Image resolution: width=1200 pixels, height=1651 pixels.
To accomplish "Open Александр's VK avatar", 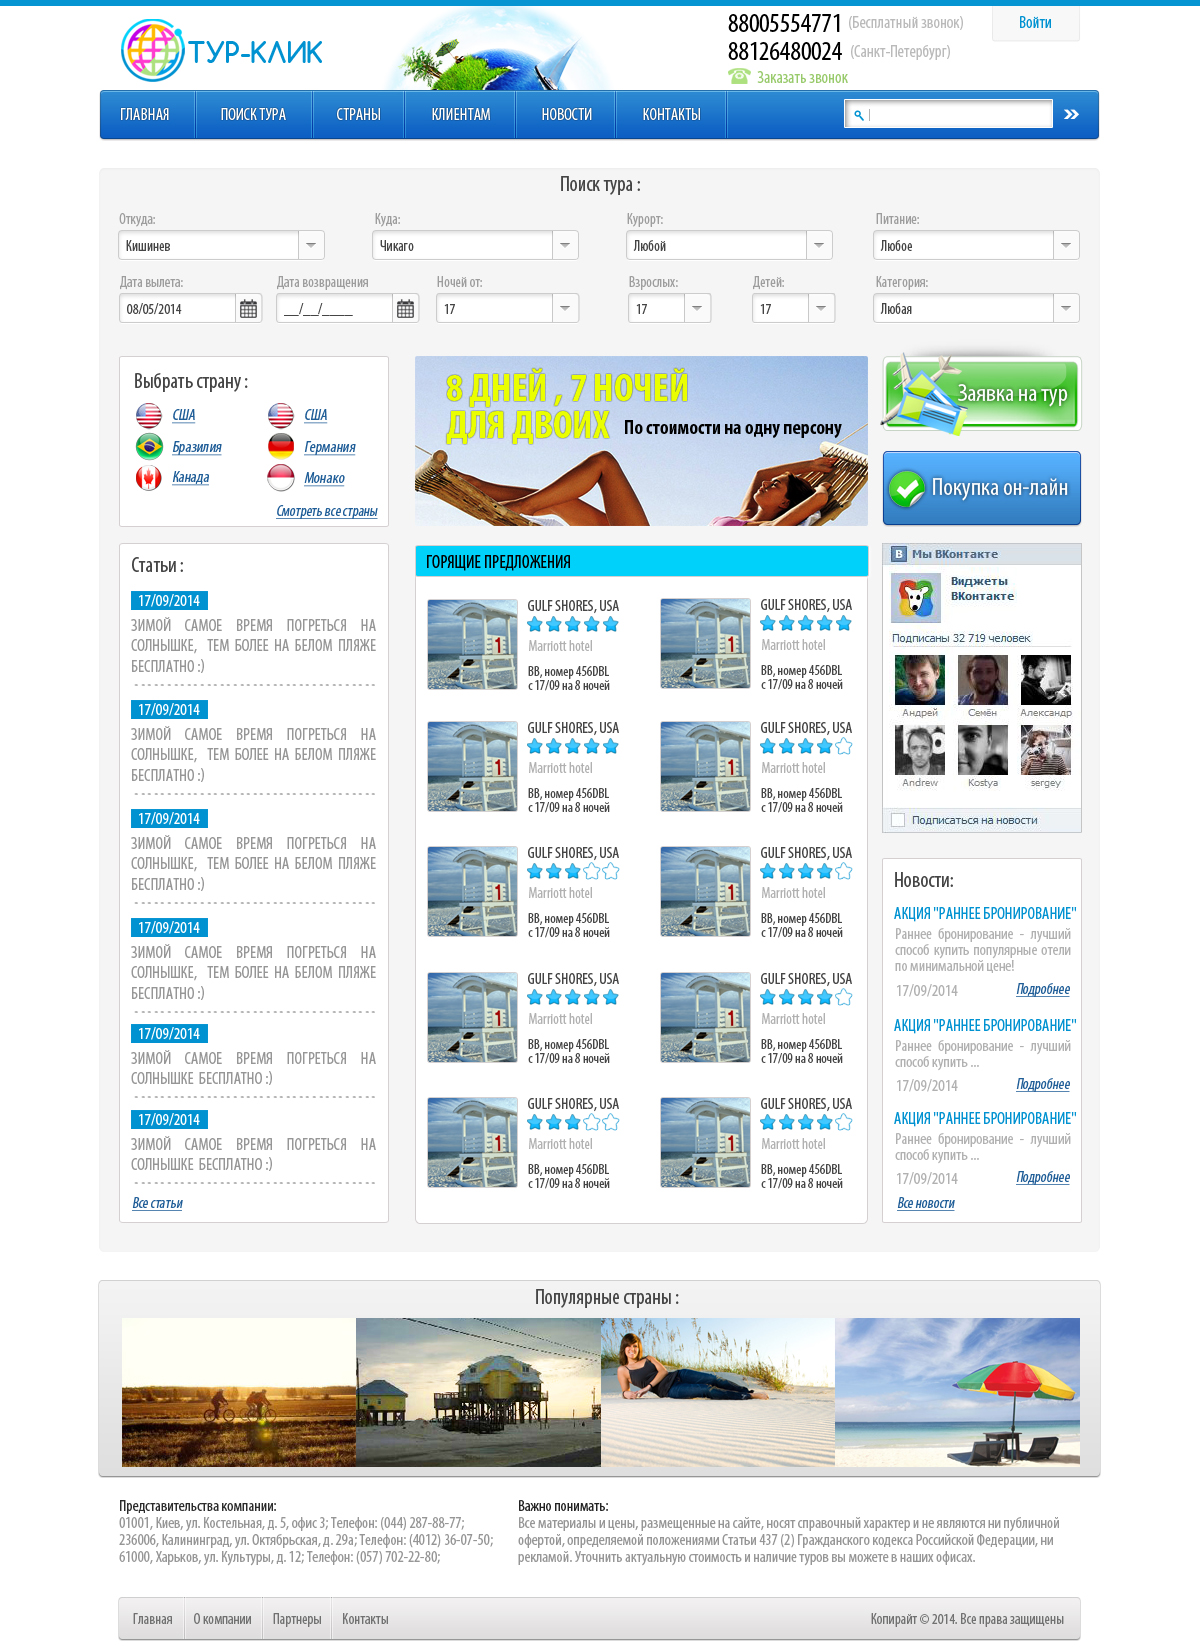I will tap(1046, 680).
